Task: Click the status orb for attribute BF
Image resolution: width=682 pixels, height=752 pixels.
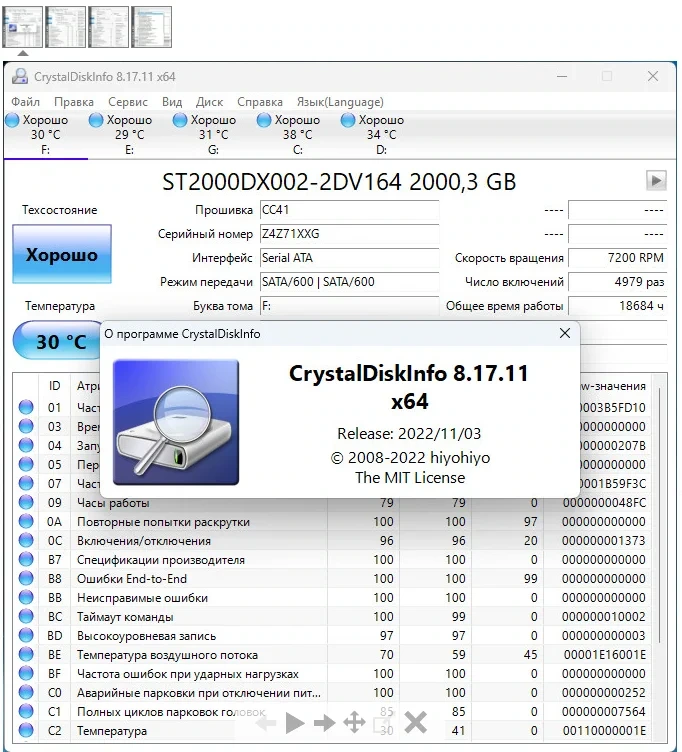Action: pos(26,673)
